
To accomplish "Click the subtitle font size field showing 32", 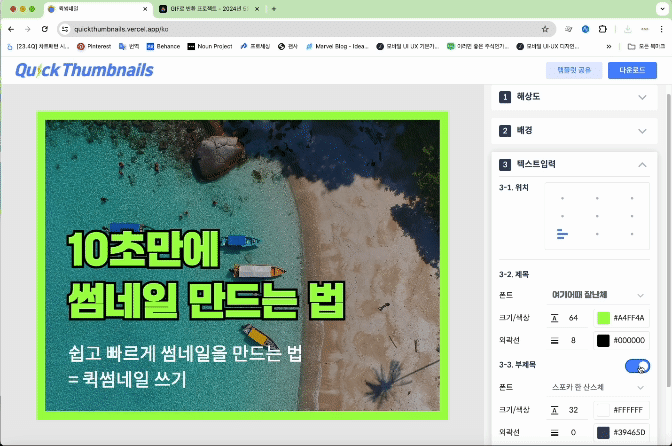I will click(573, 410).
